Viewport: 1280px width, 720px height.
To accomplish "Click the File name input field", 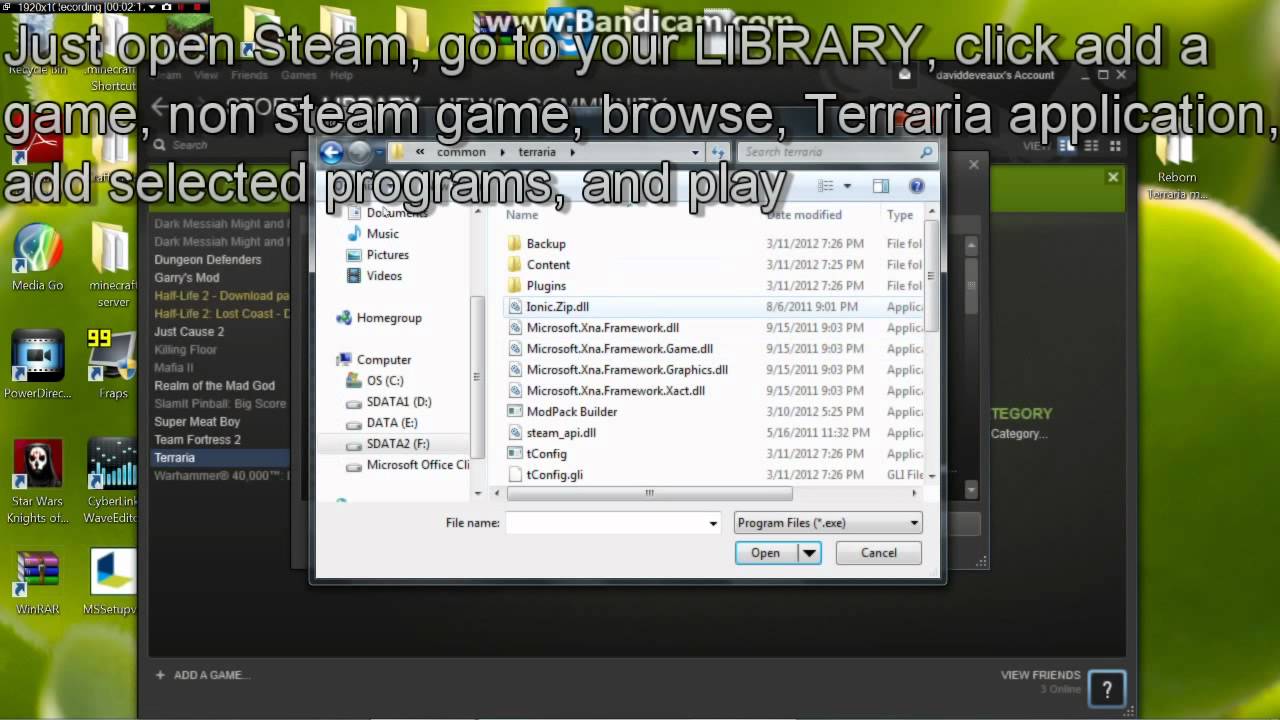I will click(x=606, y=523).
